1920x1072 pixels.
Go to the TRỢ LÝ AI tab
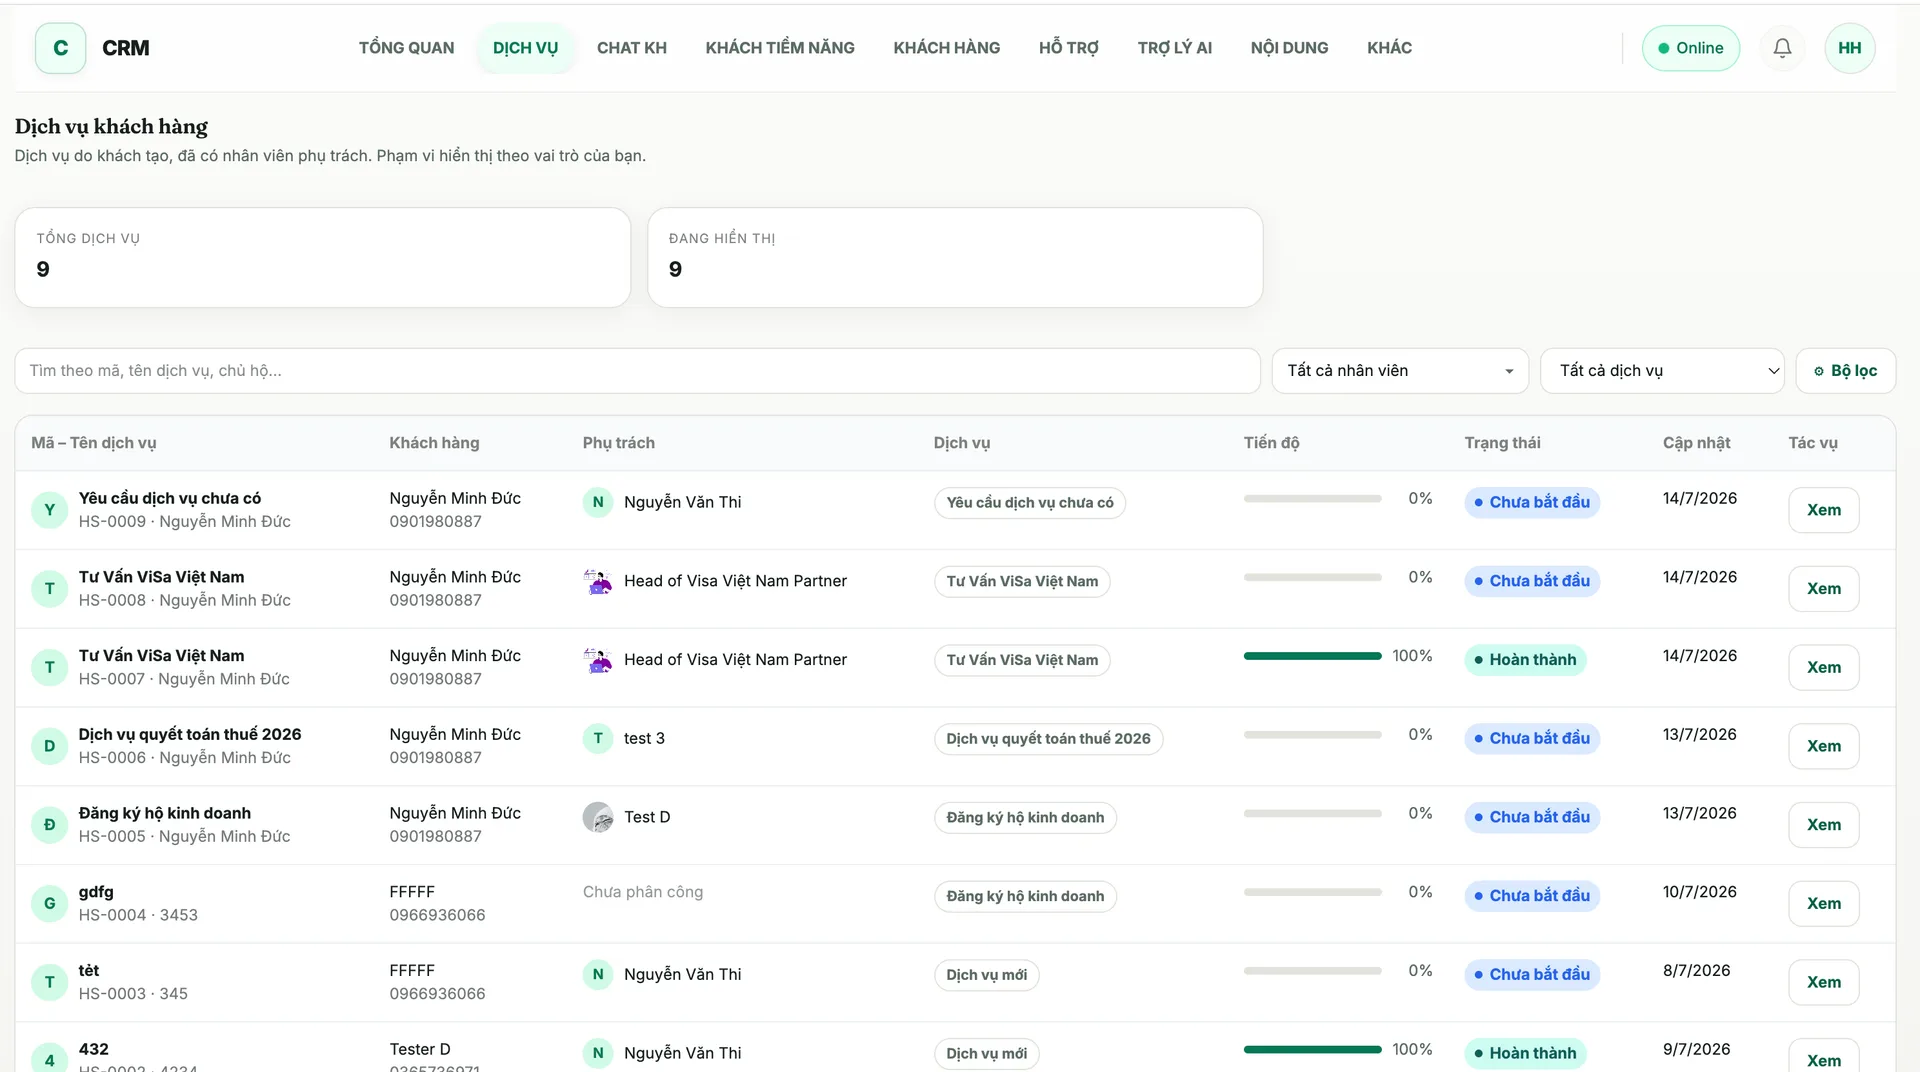click(x=1174, y=48)
